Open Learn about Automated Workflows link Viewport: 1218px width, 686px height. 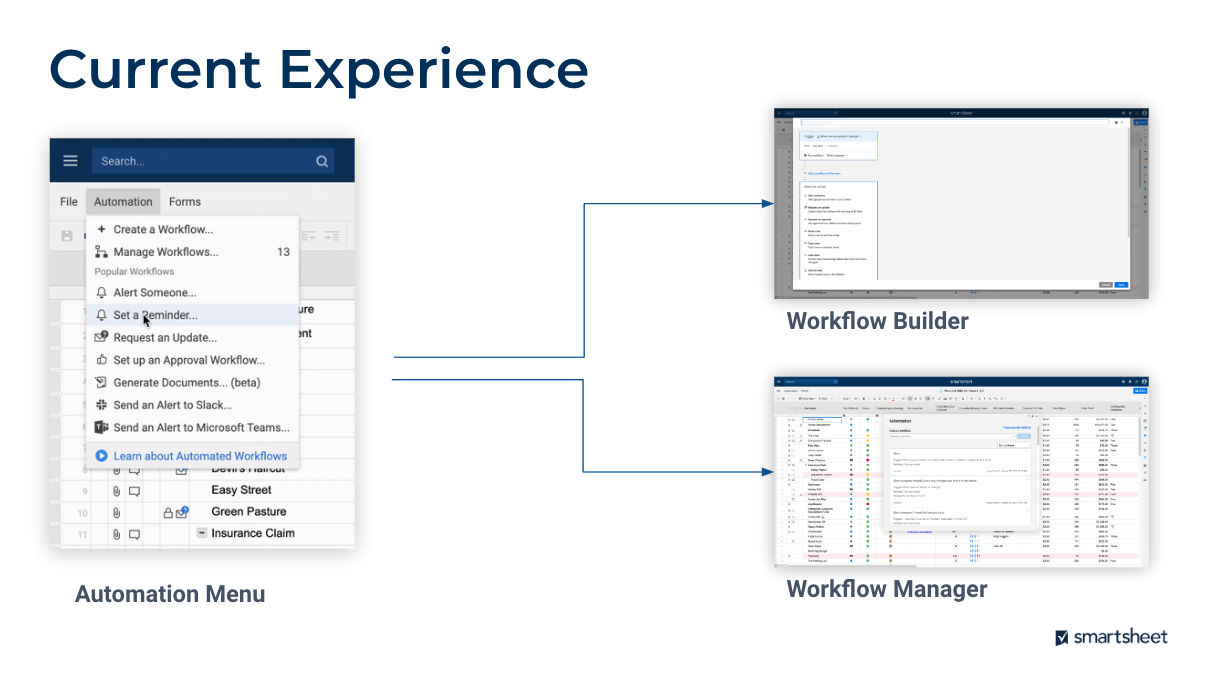(x=200, y=456)
